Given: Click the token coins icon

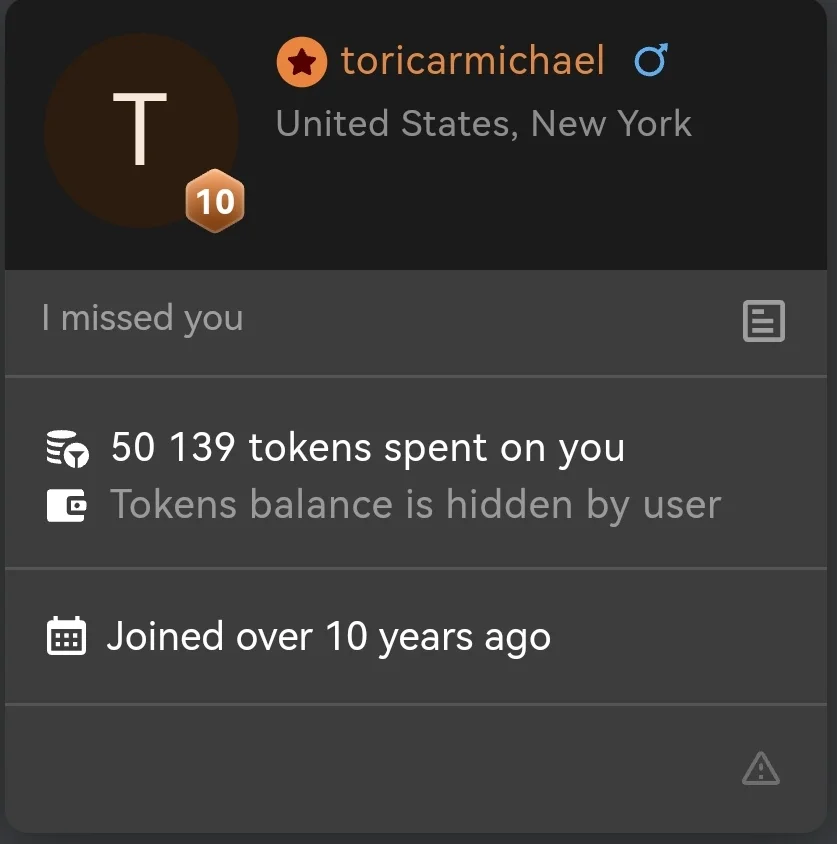Looking at the screenshot, I should click(x=67, y=448).
